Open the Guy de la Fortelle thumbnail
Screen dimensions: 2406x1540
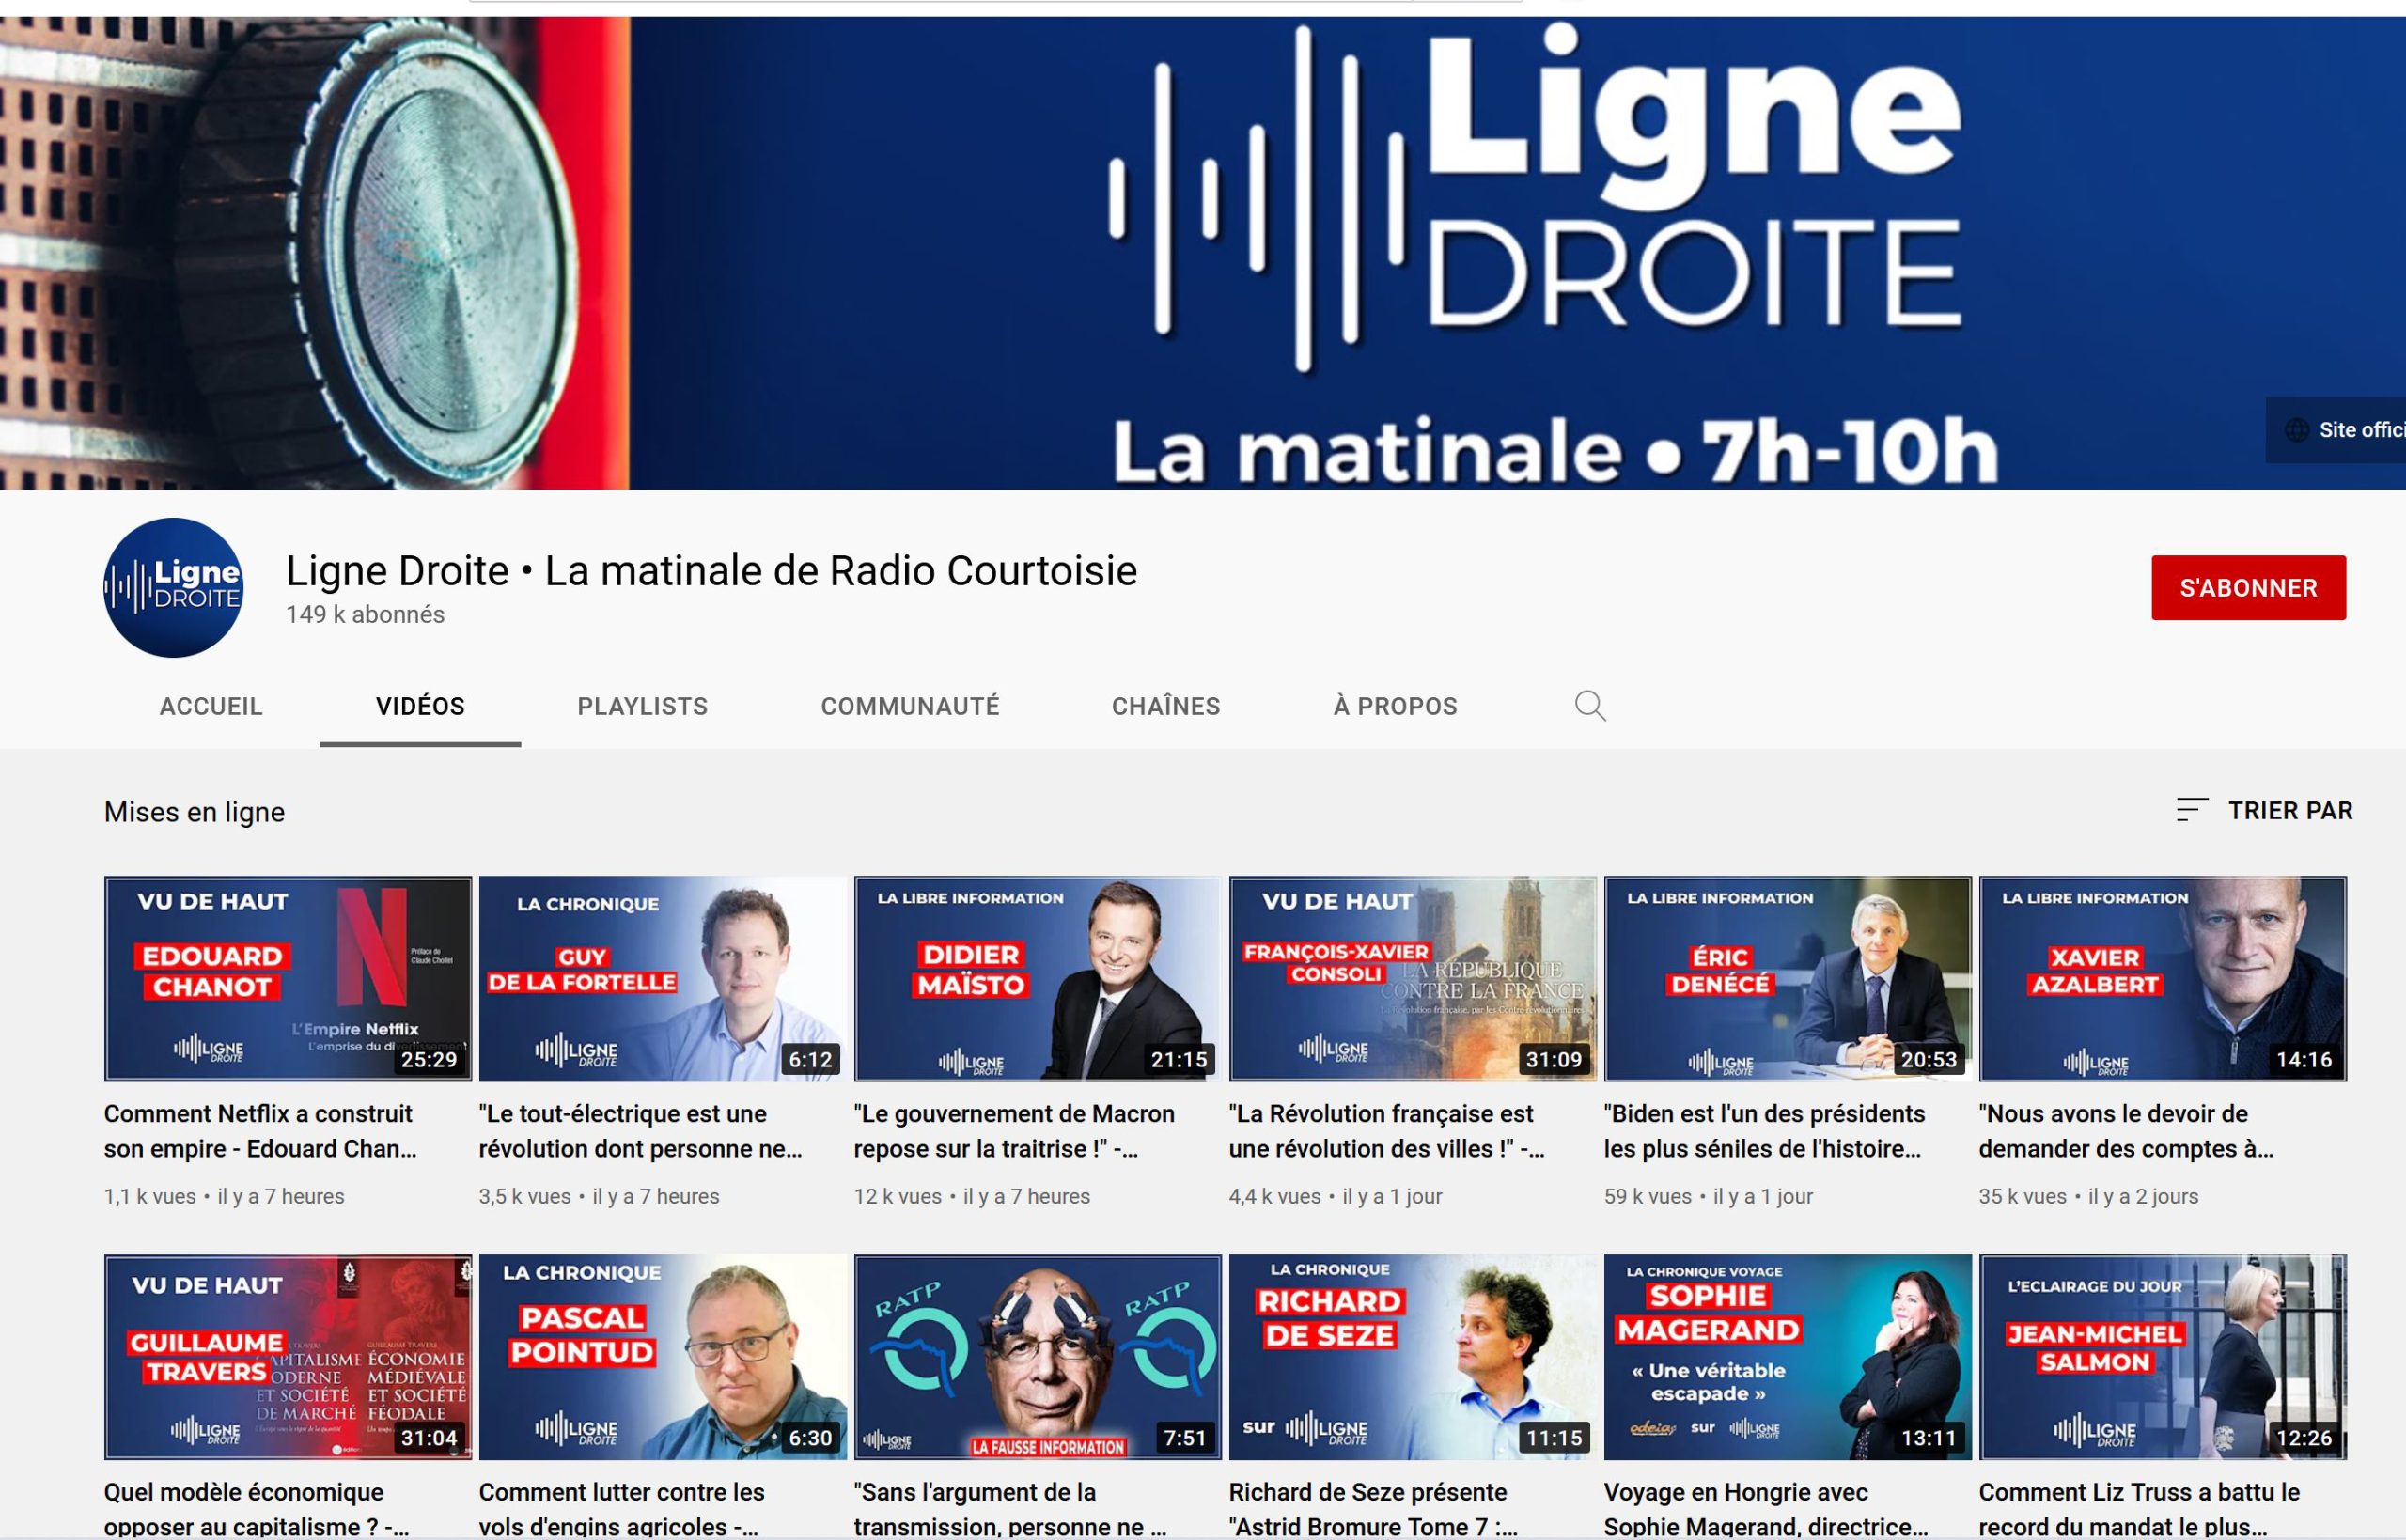(663, 979)
